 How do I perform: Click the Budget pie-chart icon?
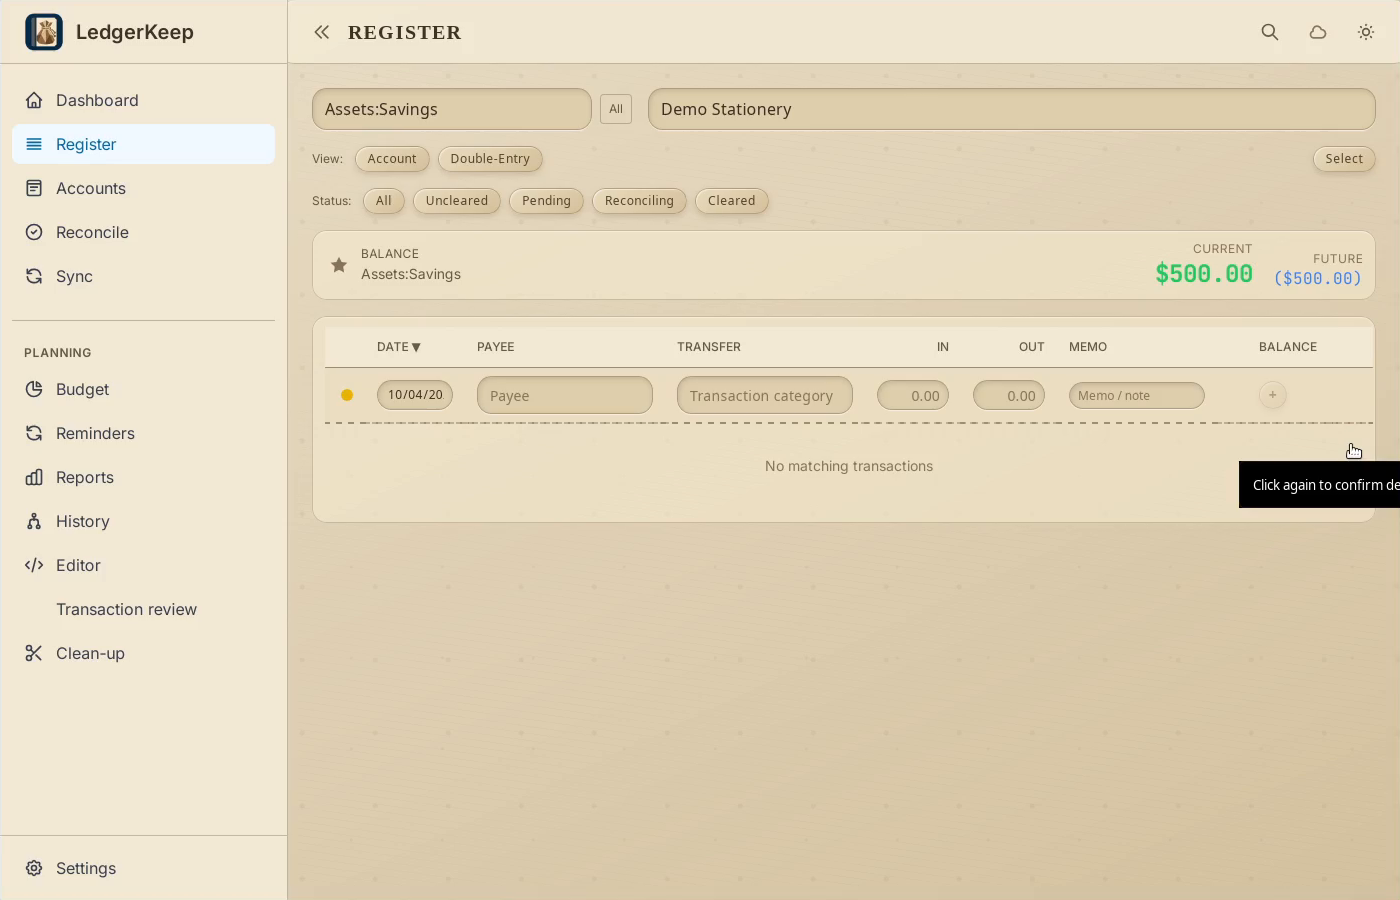coord(34,389)
